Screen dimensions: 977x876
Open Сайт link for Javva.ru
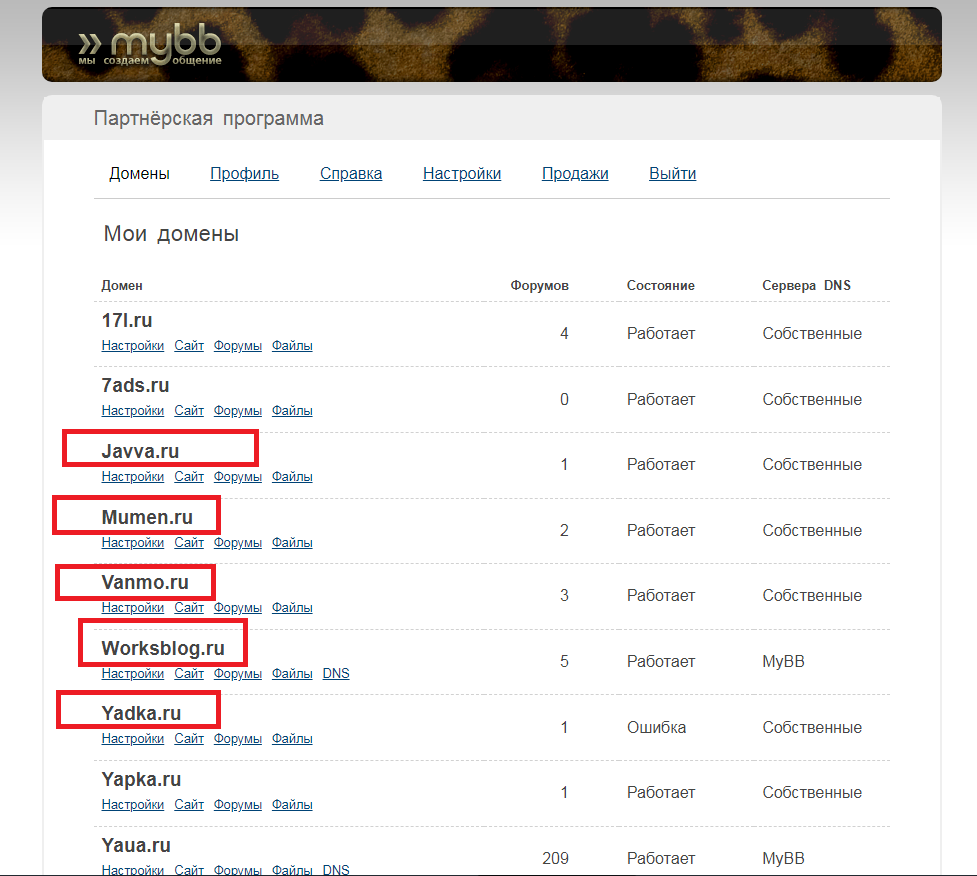point(189,477)
